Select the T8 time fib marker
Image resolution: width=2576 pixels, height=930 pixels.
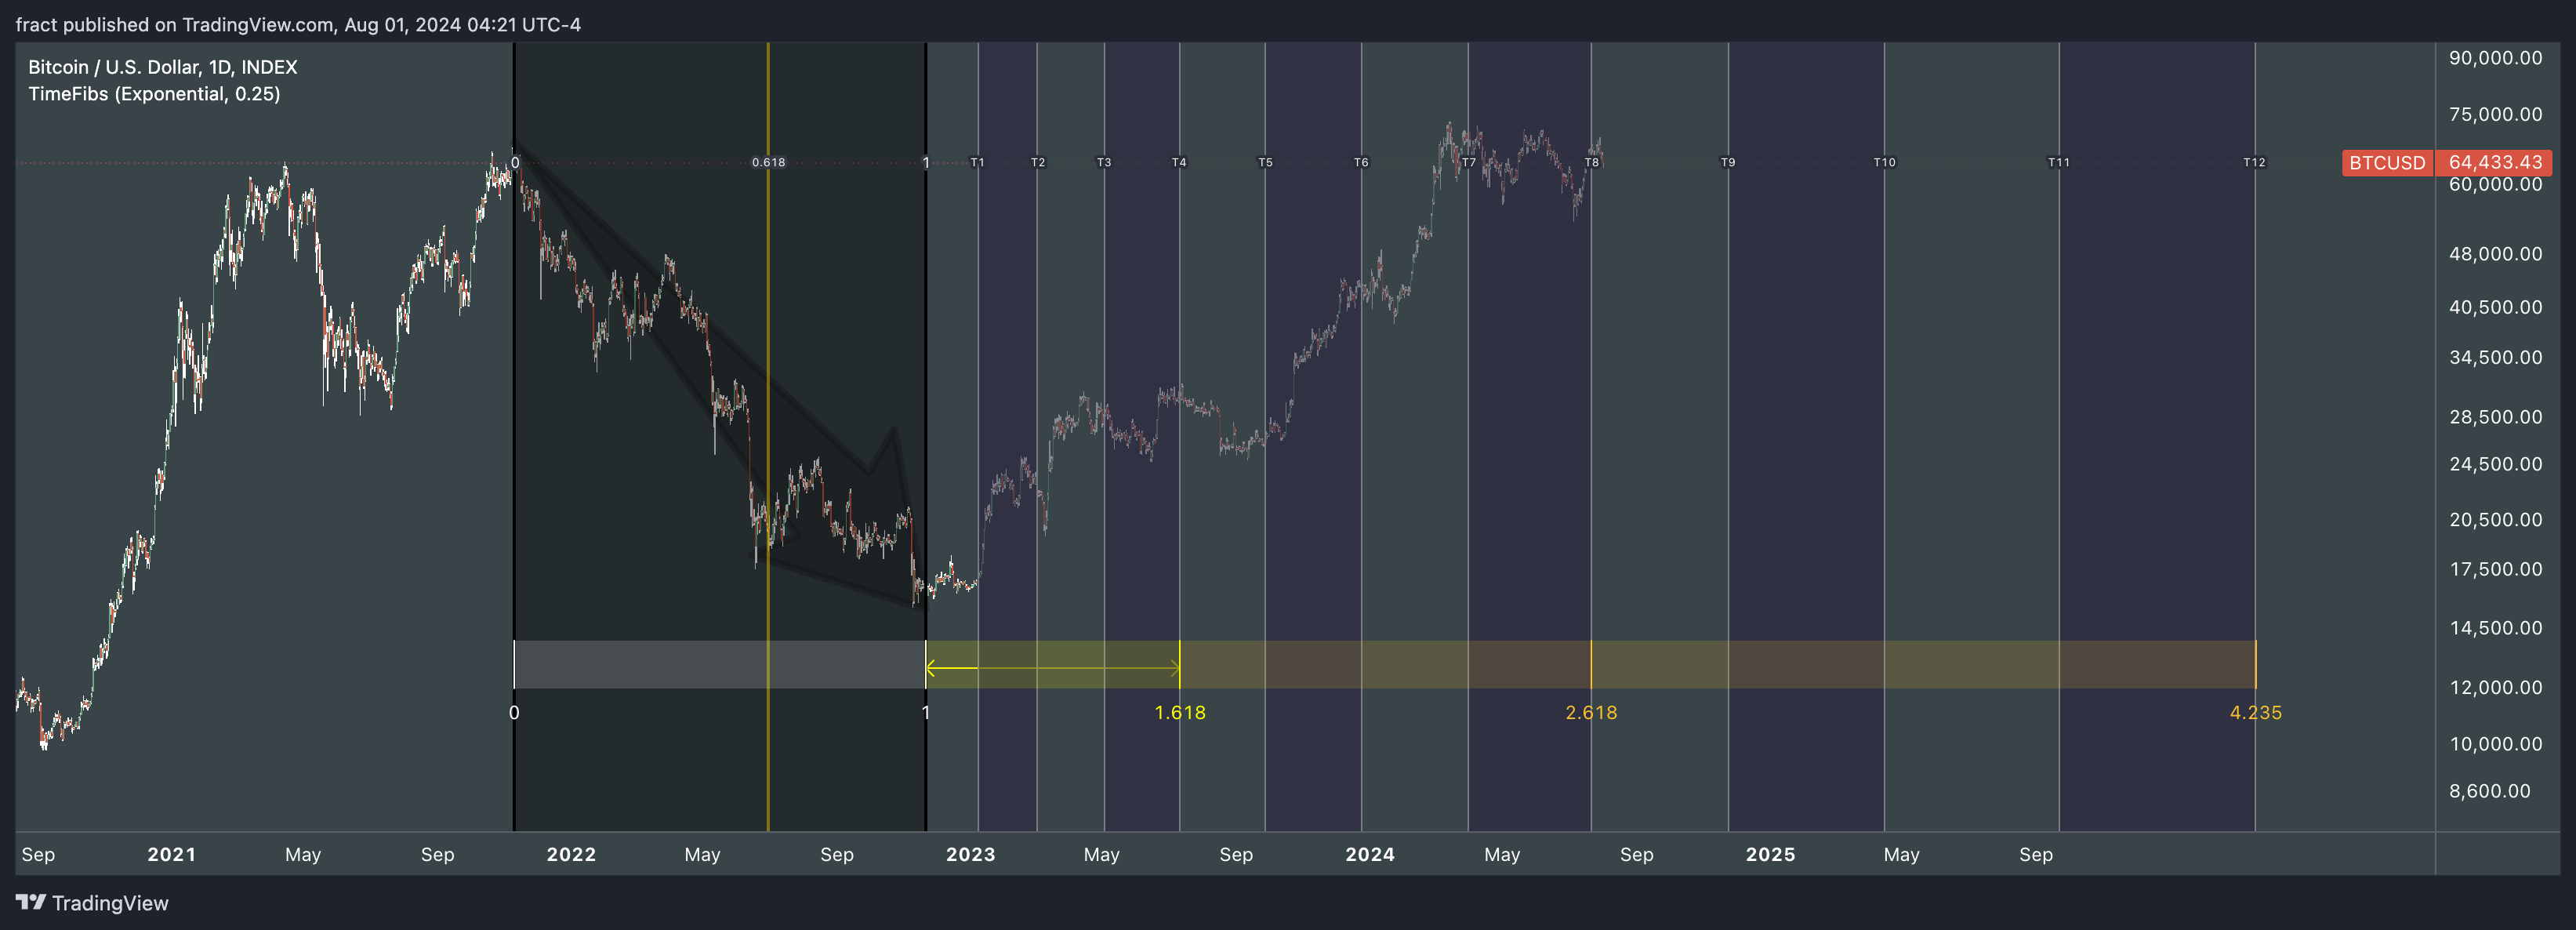1591,162
